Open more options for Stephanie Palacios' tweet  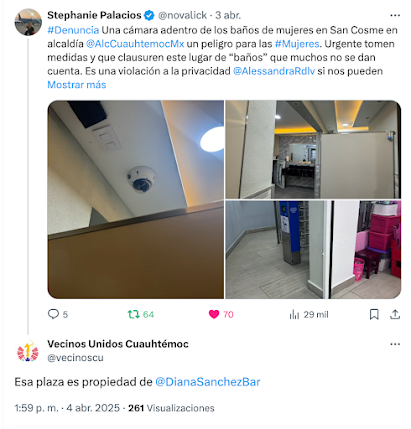tap(395, 15)
